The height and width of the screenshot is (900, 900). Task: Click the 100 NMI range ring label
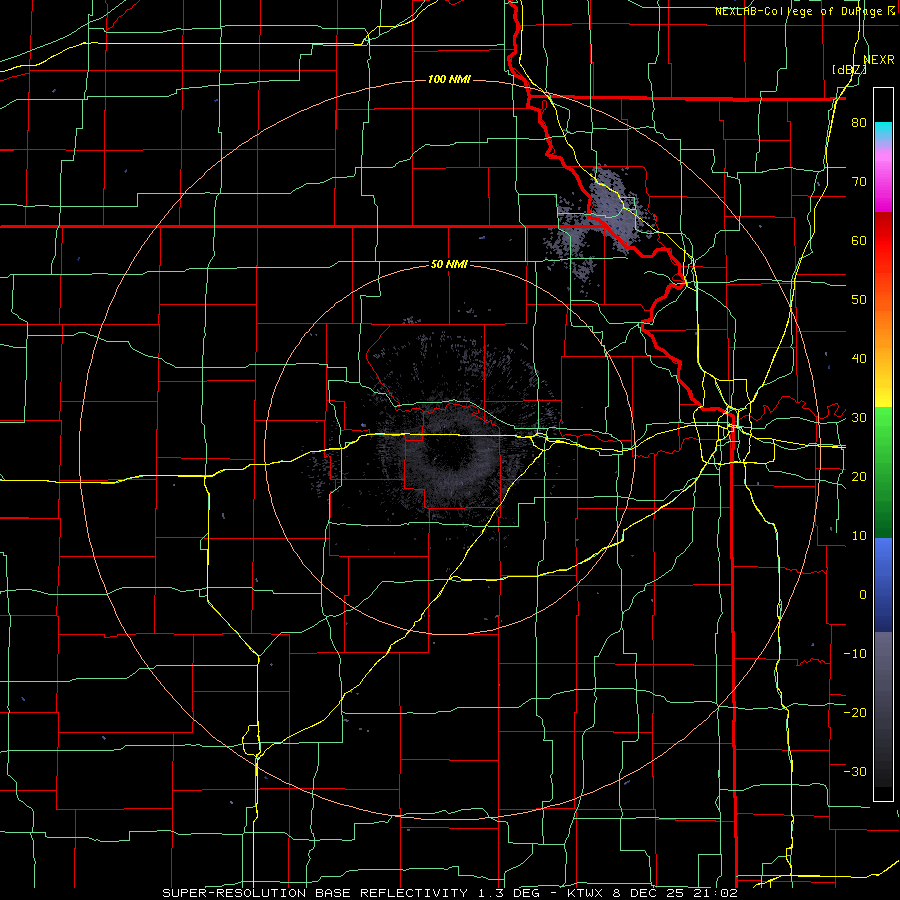point(449,79)
